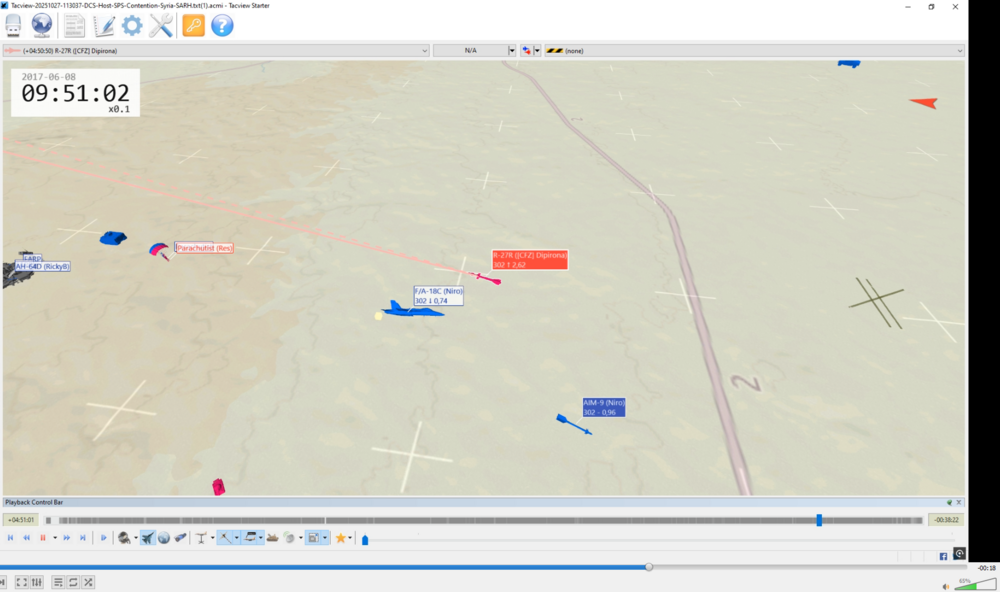This screenshot has height=592, width=1000.
Task: Jump to the end of the recording
Action: tap(83, 538)
